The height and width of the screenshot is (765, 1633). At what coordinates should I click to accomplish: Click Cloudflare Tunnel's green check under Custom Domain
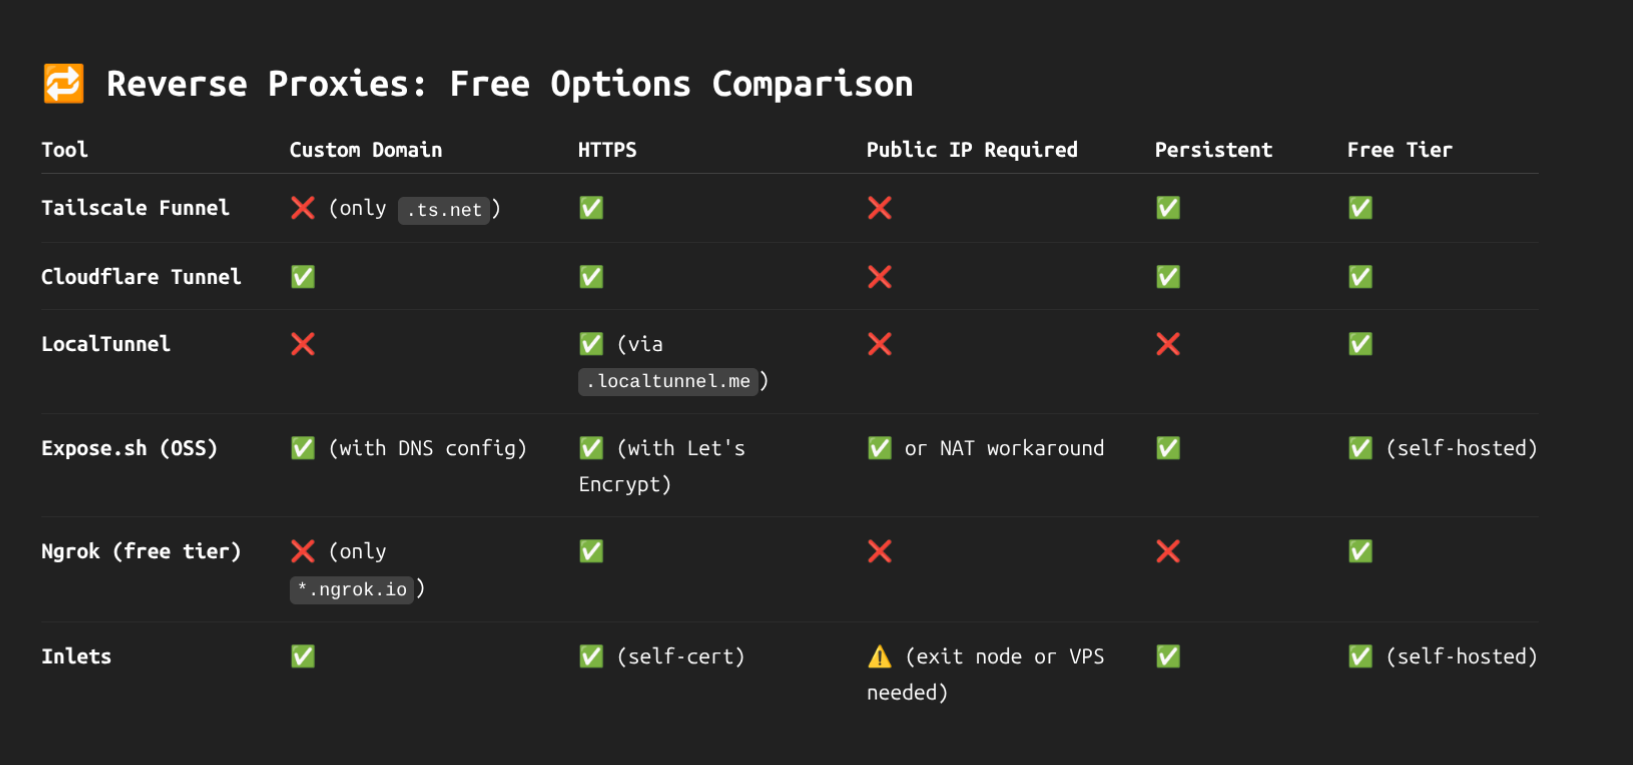coord(302,277)
